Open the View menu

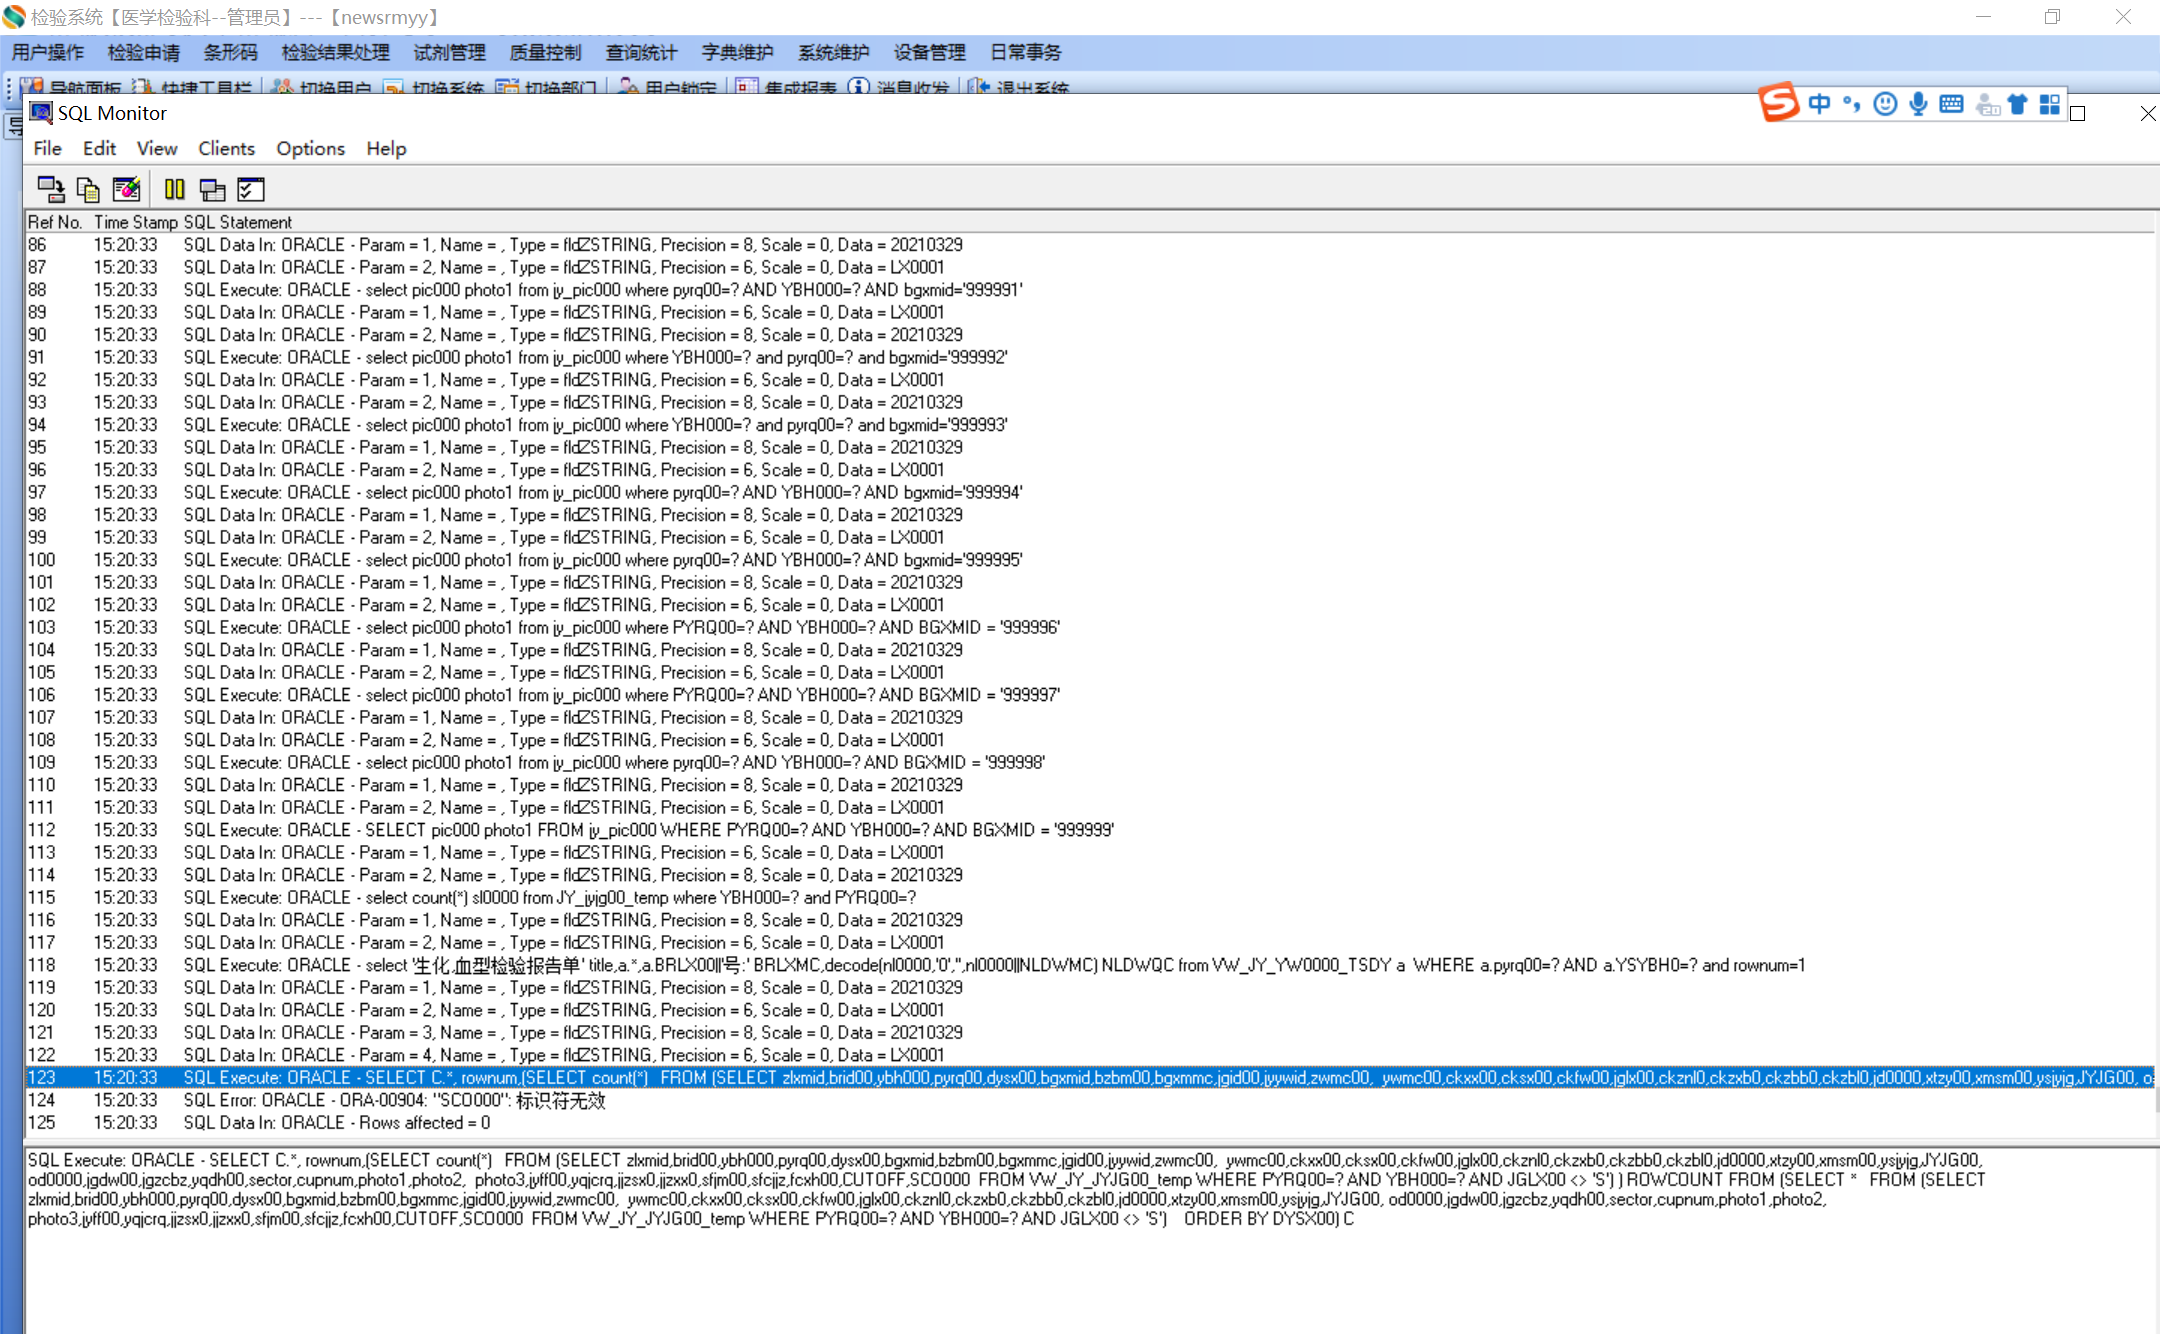157,148
